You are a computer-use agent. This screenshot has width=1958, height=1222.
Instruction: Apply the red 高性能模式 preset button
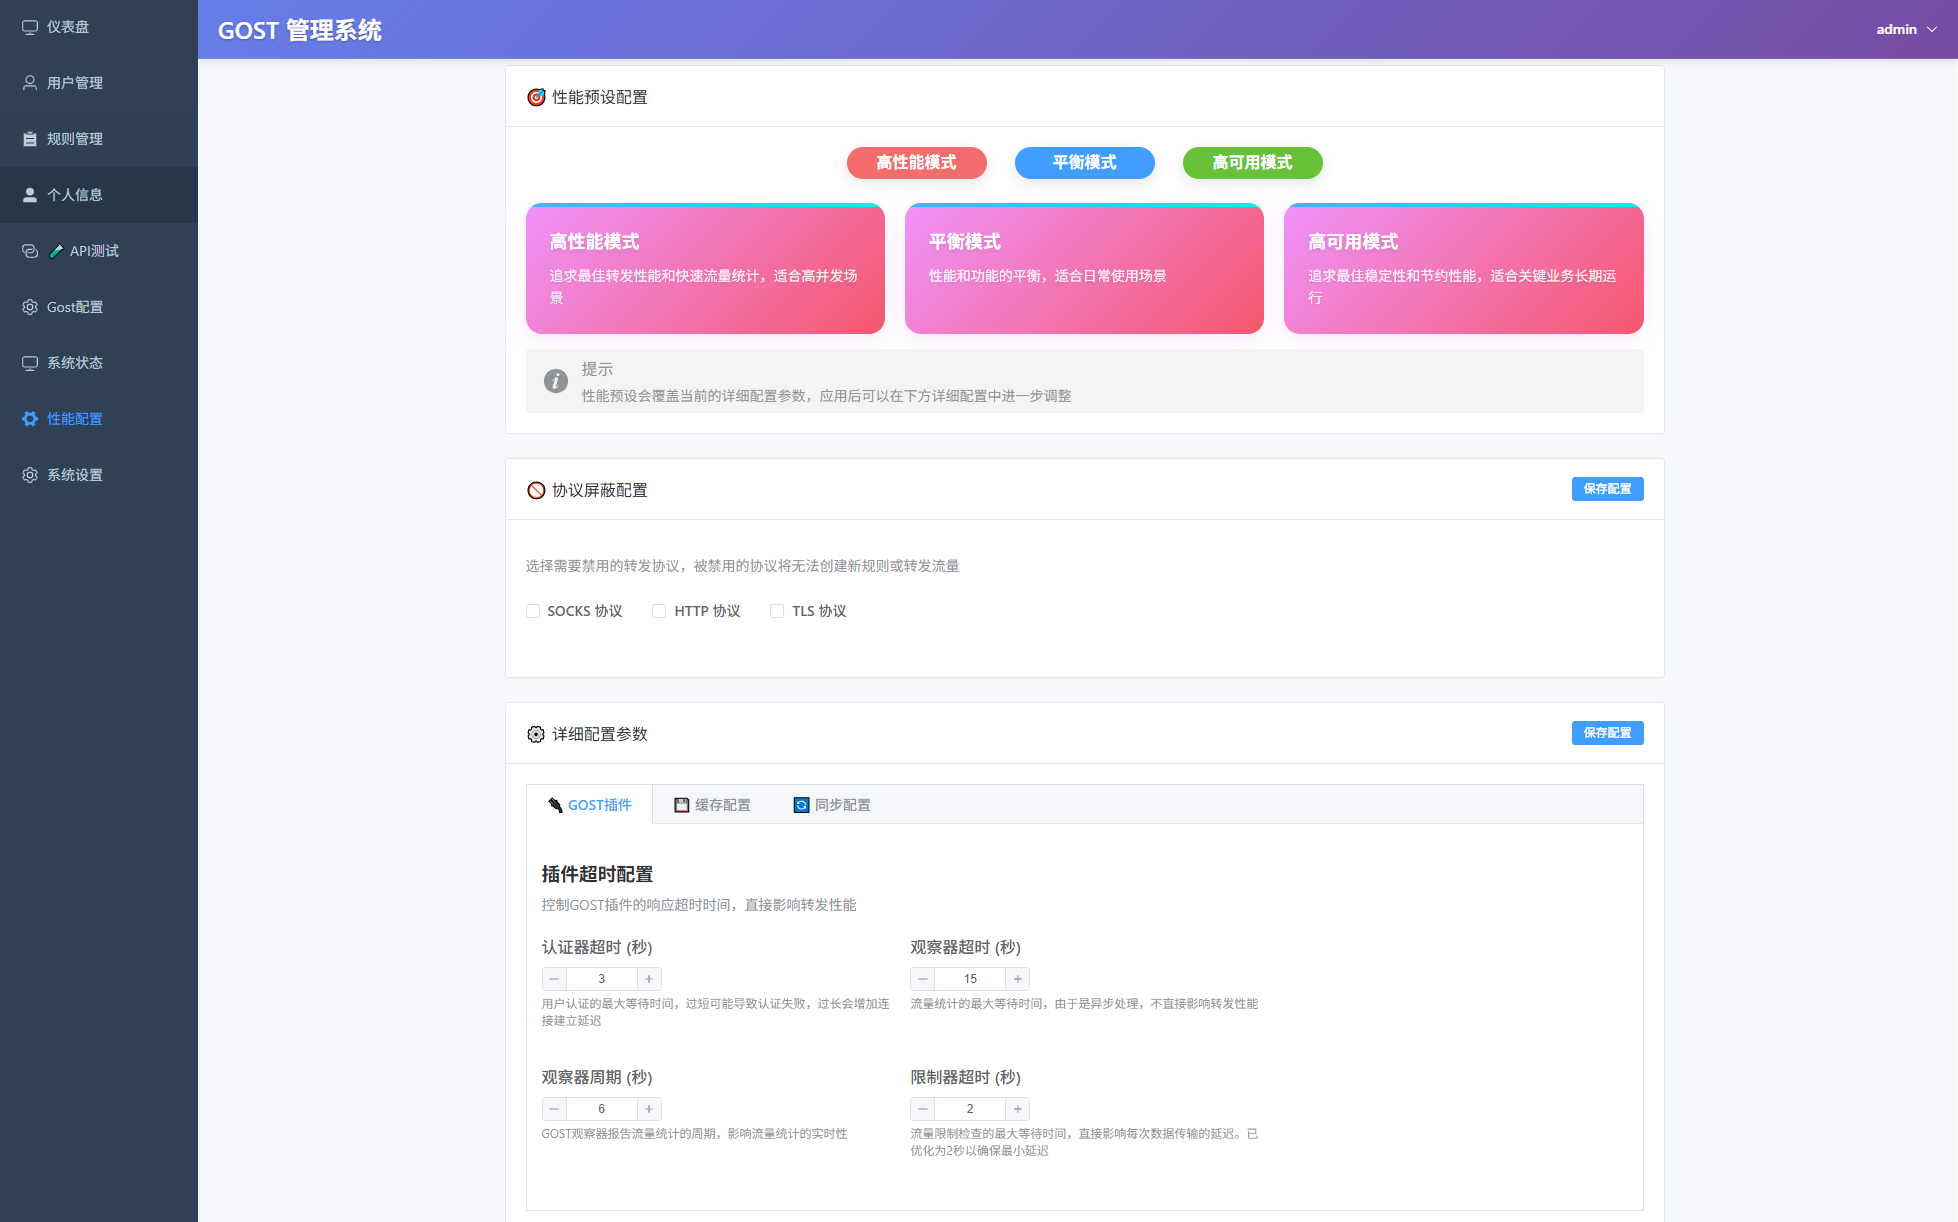tap(916, 163)
